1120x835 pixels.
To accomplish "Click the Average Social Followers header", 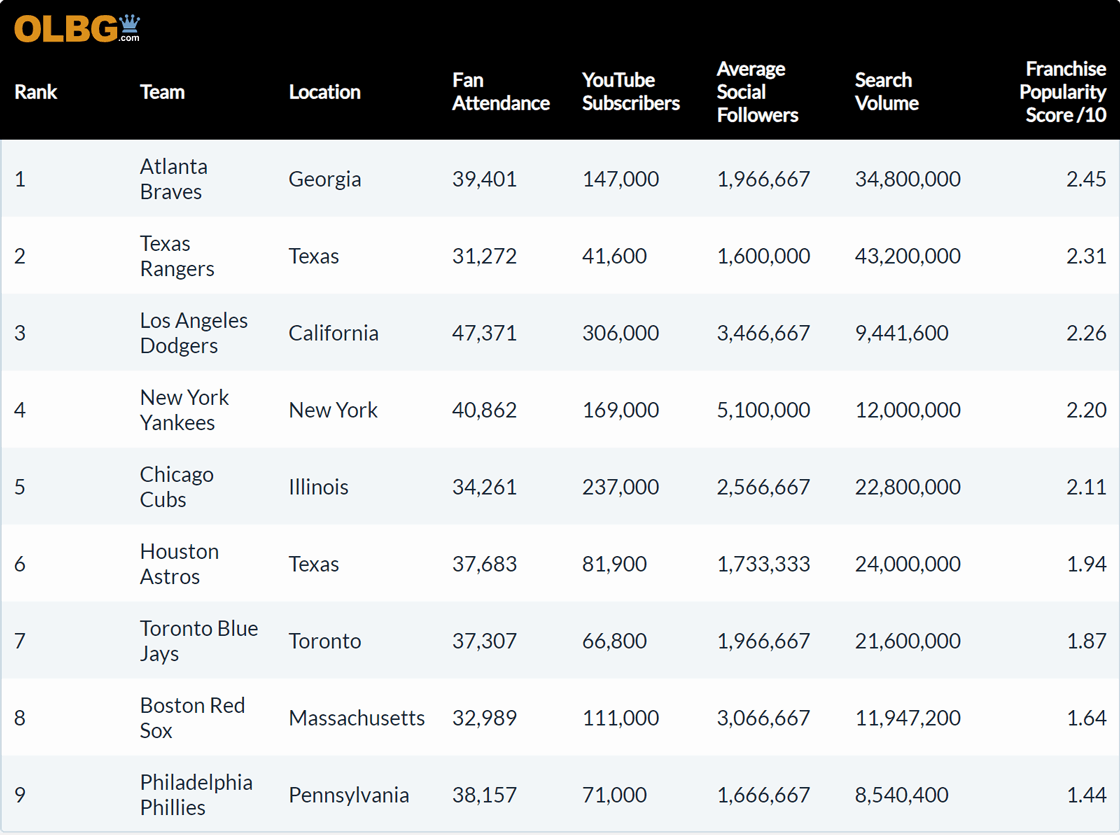I will [x=758, y=92].
